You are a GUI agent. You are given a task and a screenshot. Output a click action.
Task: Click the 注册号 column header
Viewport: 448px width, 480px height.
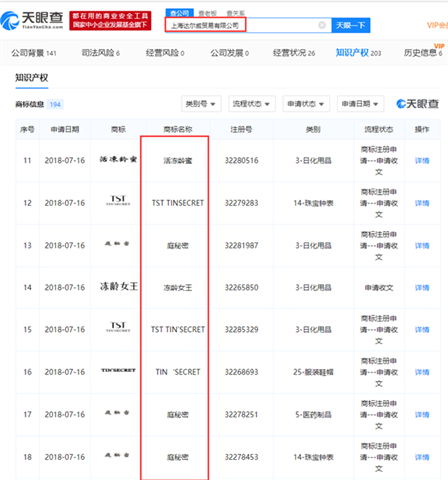coord(241,129)
